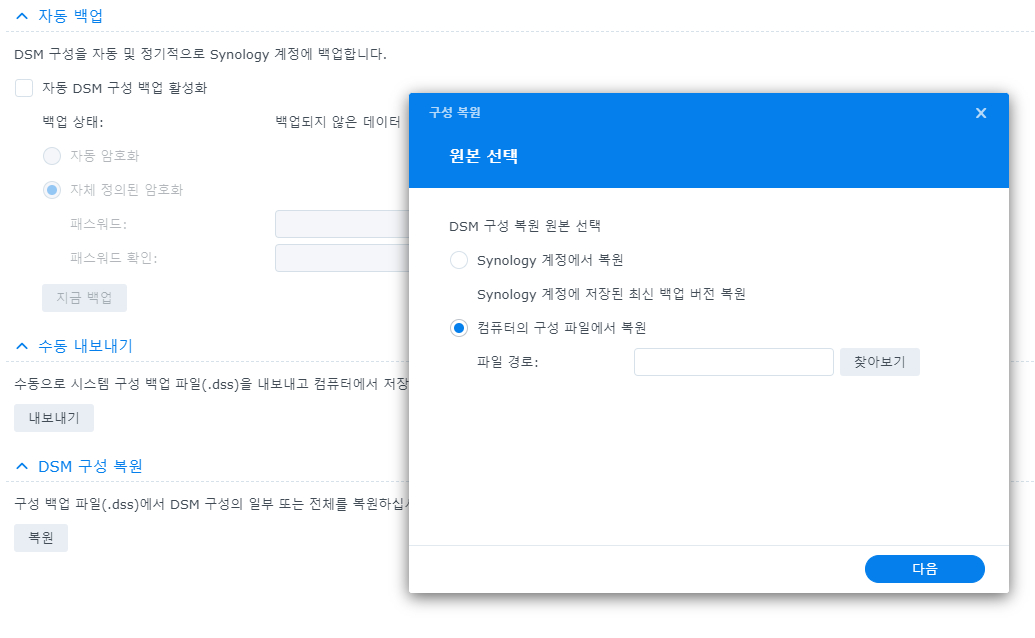
Task: Click the DSM 구성 복원 원본 선택 label
Action: pos(525,226)
